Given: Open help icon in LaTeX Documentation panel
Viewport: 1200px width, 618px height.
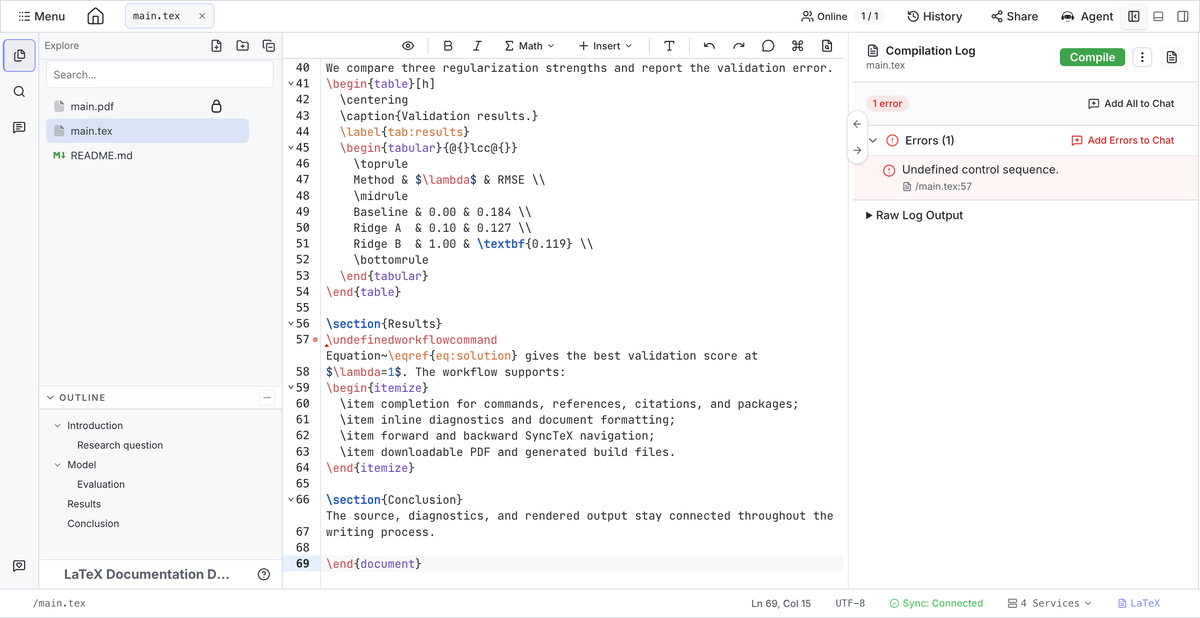Looking at the screenshot, I should (x=264, y=574).
